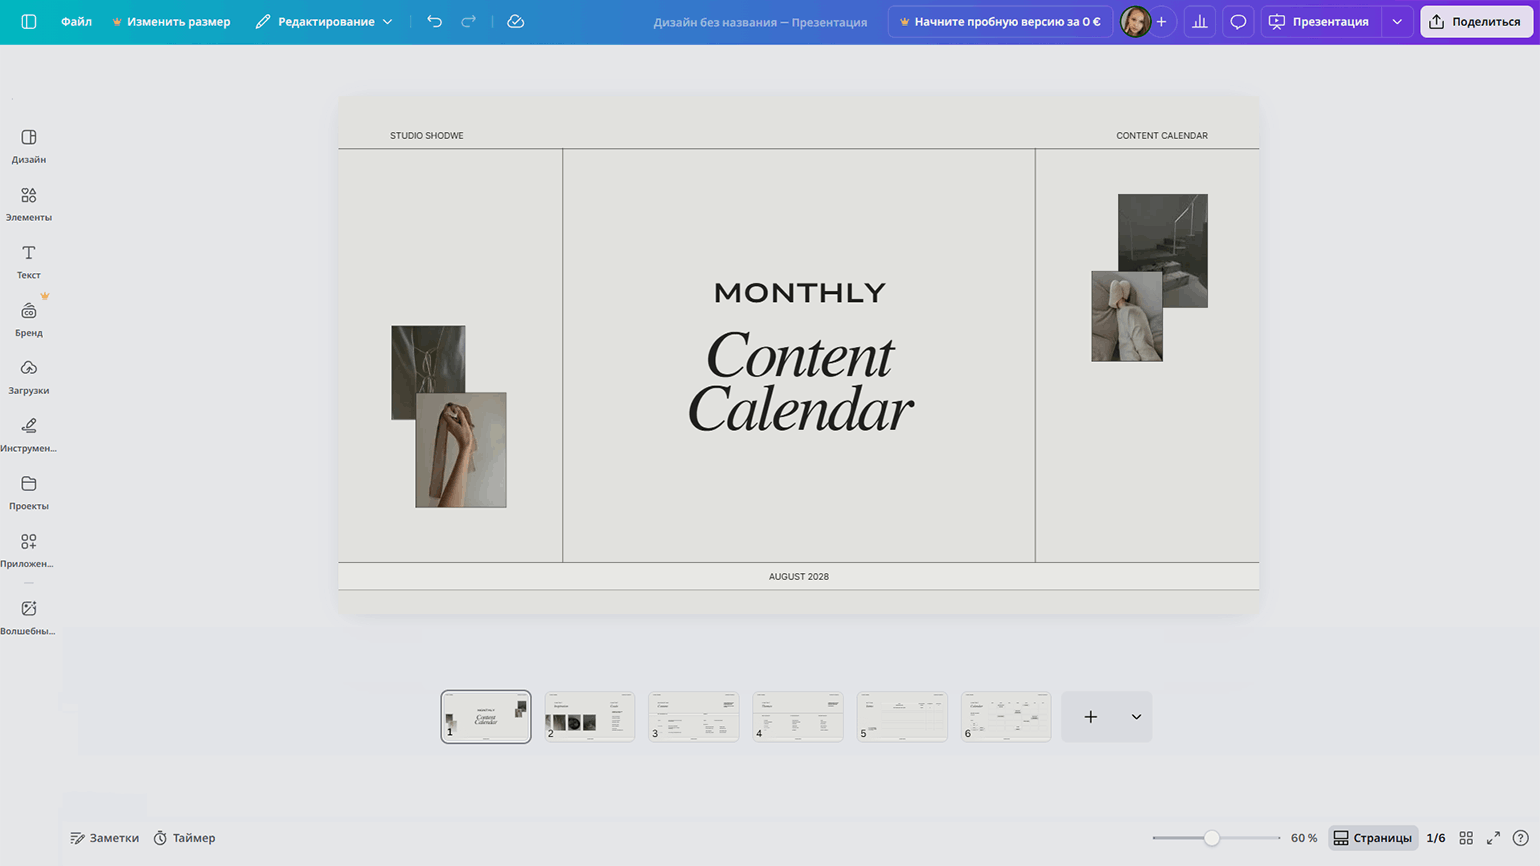Open the comments speech bubble icon

pos(1238,21)
